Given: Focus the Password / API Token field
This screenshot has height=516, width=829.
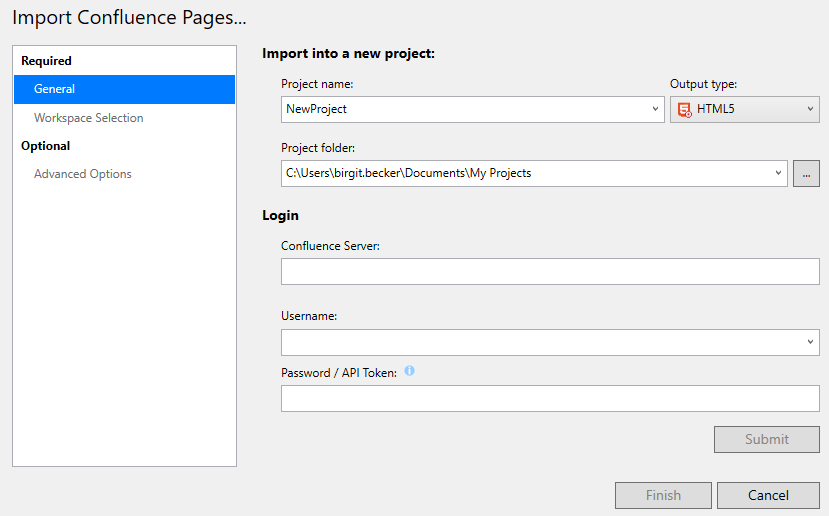Looking at the screenshot, I should [x=550, y=399].
